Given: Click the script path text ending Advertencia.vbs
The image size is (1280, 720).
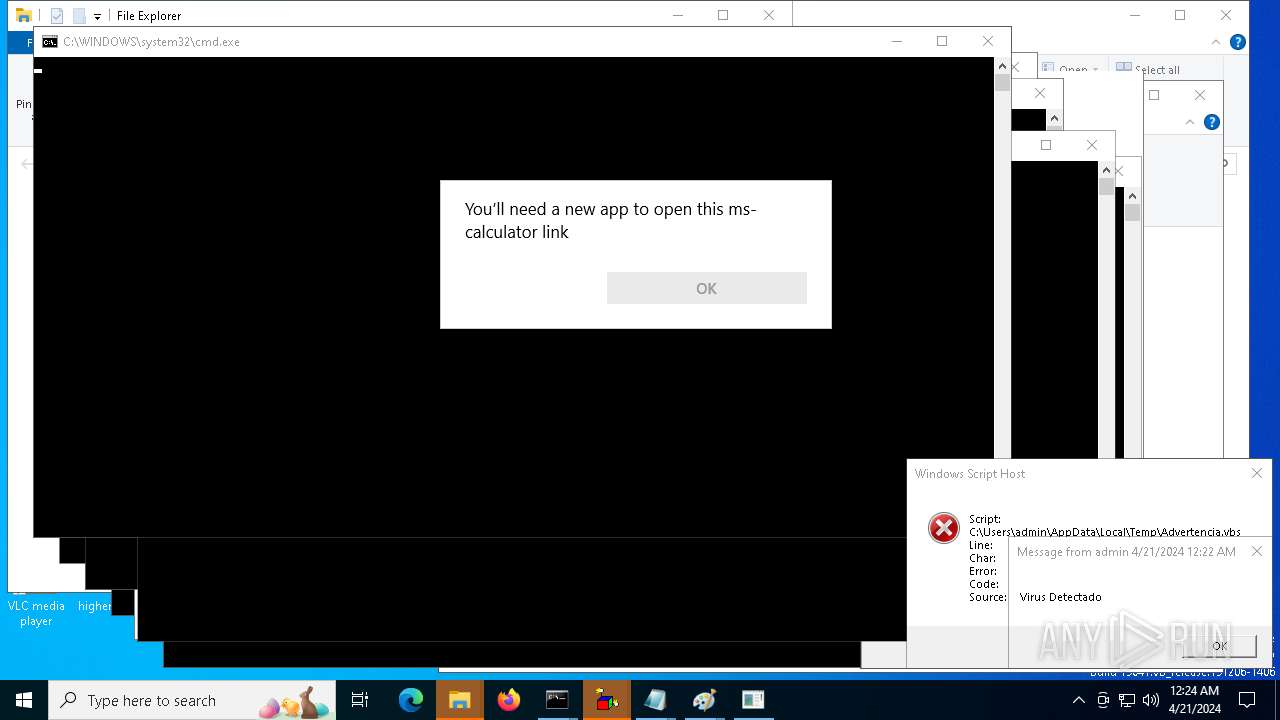Looking at the screenshot, I should (x=1105, y=532).
